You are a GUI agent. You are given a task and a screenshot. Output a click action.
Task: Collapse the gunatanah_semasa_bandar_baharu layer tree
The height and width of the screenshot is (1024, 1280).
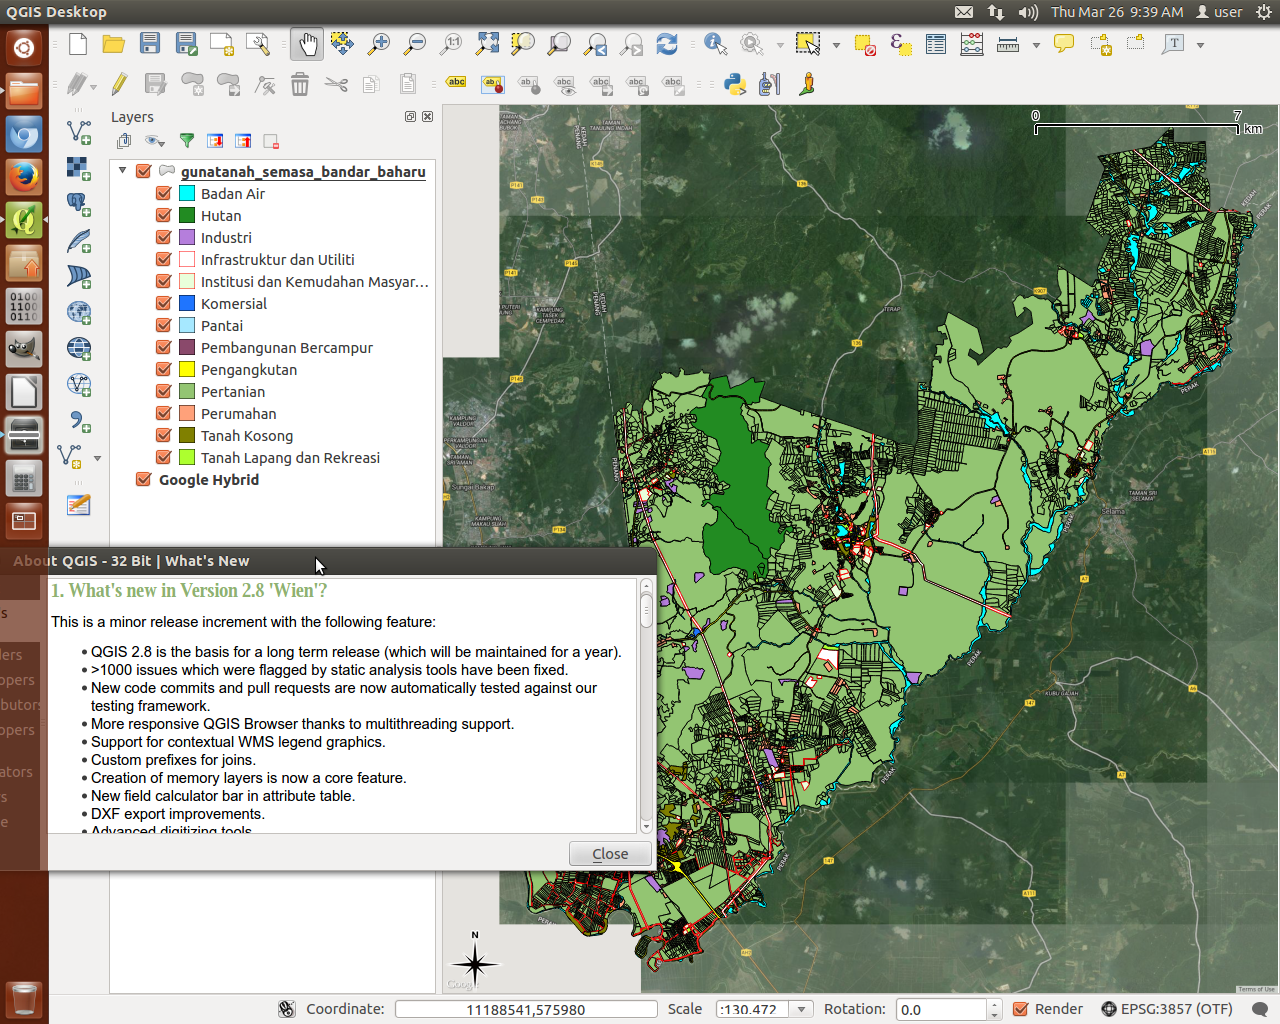pyautogui.click(x=123, y=171)
